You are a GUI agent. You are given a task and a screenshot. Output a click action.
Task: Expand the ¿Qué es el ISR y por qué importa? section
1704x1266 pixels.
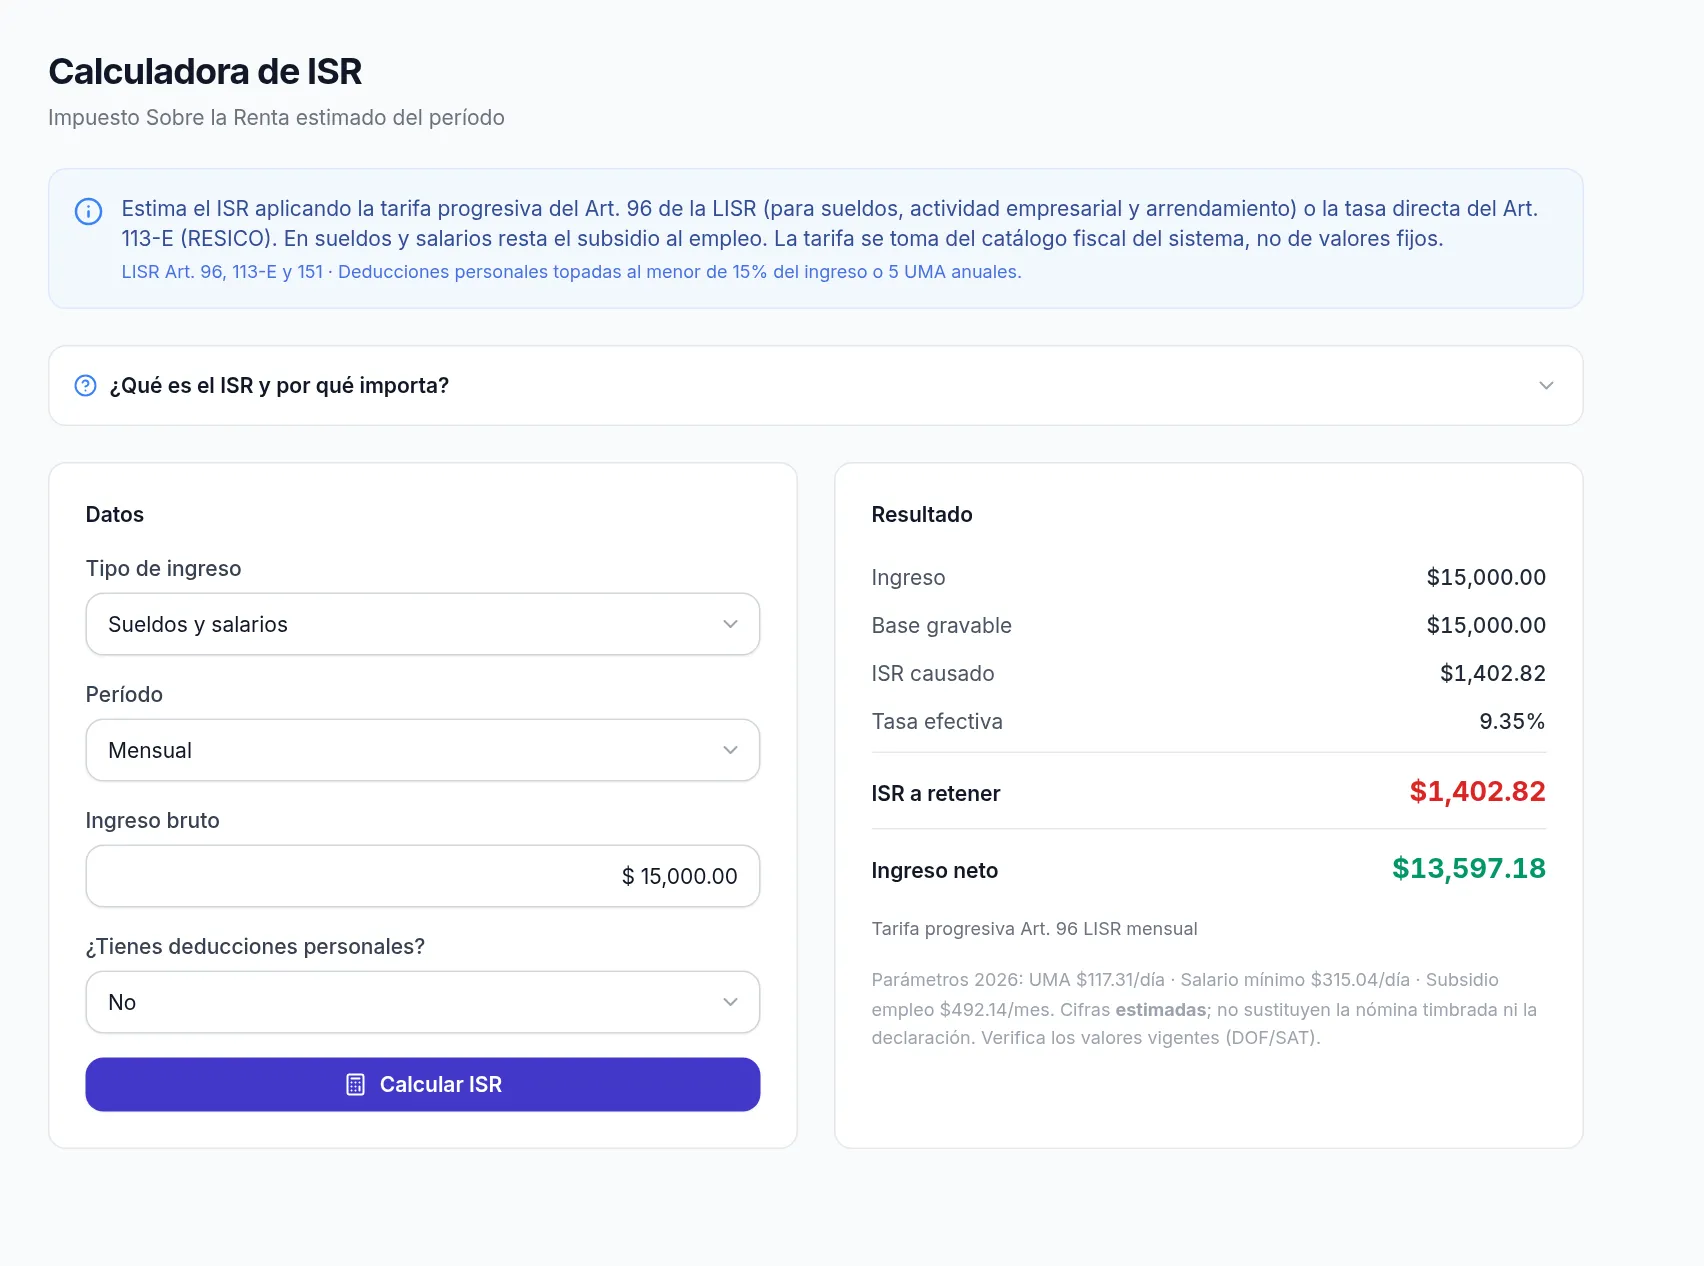[815, 386]
